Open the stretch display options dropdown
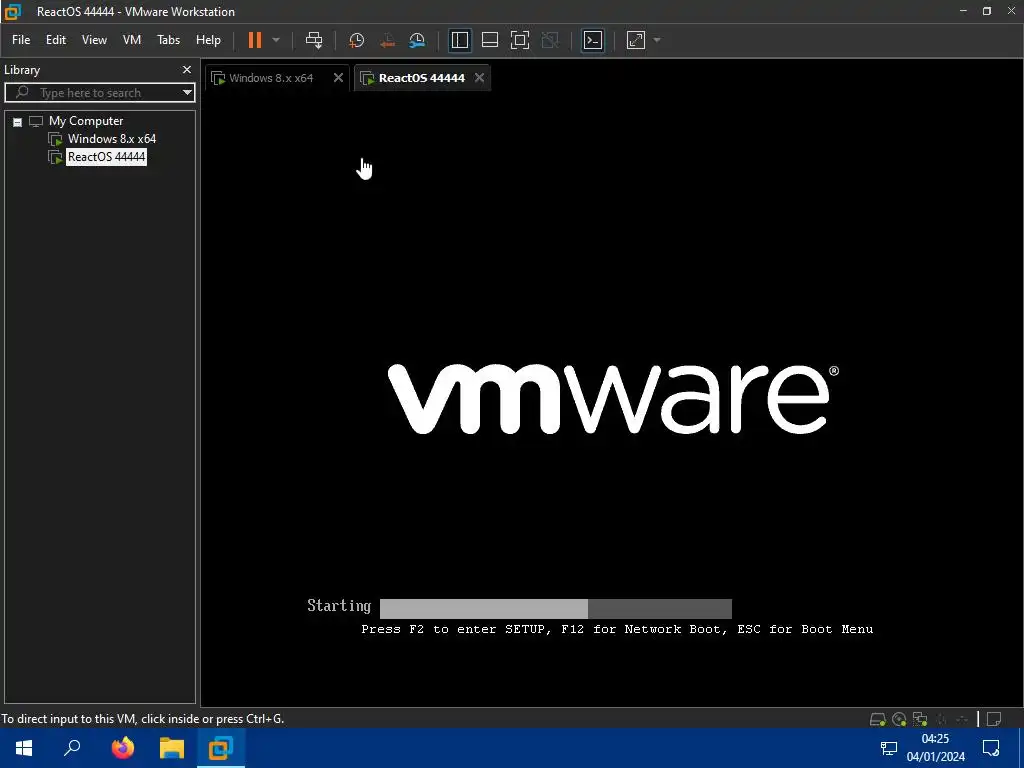Image resolution: width=1024 pixels, height=768 pixels. (657, 40)
